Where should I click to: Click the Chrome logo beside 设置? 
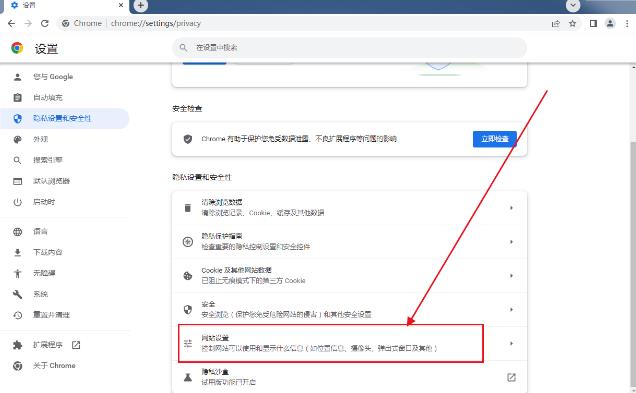click(x=17, y=48)
